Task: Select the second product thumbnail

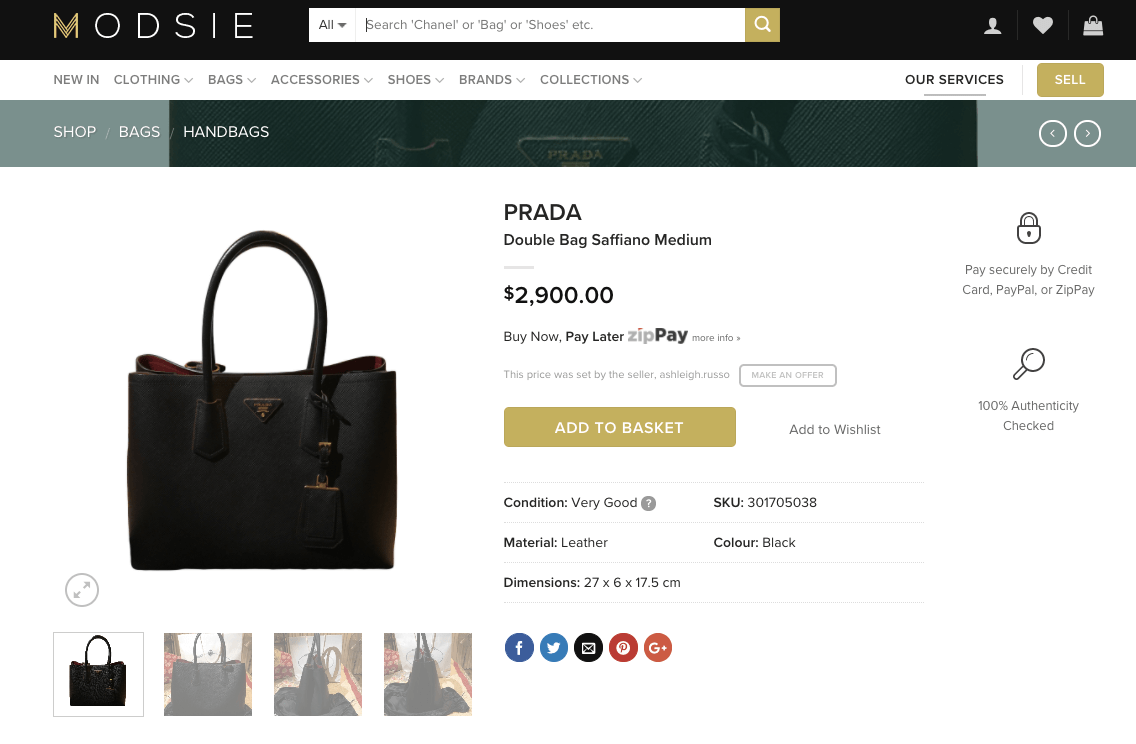Action: tap(208, 674)
